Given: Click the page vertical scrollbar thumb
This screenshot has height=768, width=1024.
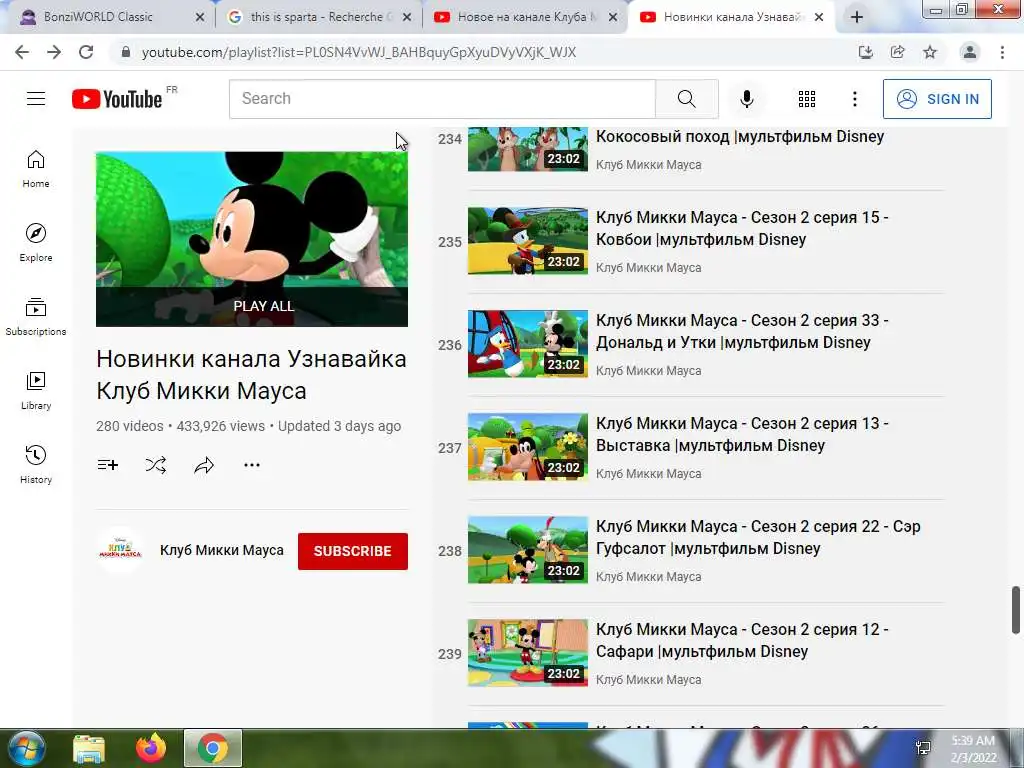Looking at the screenshot, I should click(x=1016, y=610).
